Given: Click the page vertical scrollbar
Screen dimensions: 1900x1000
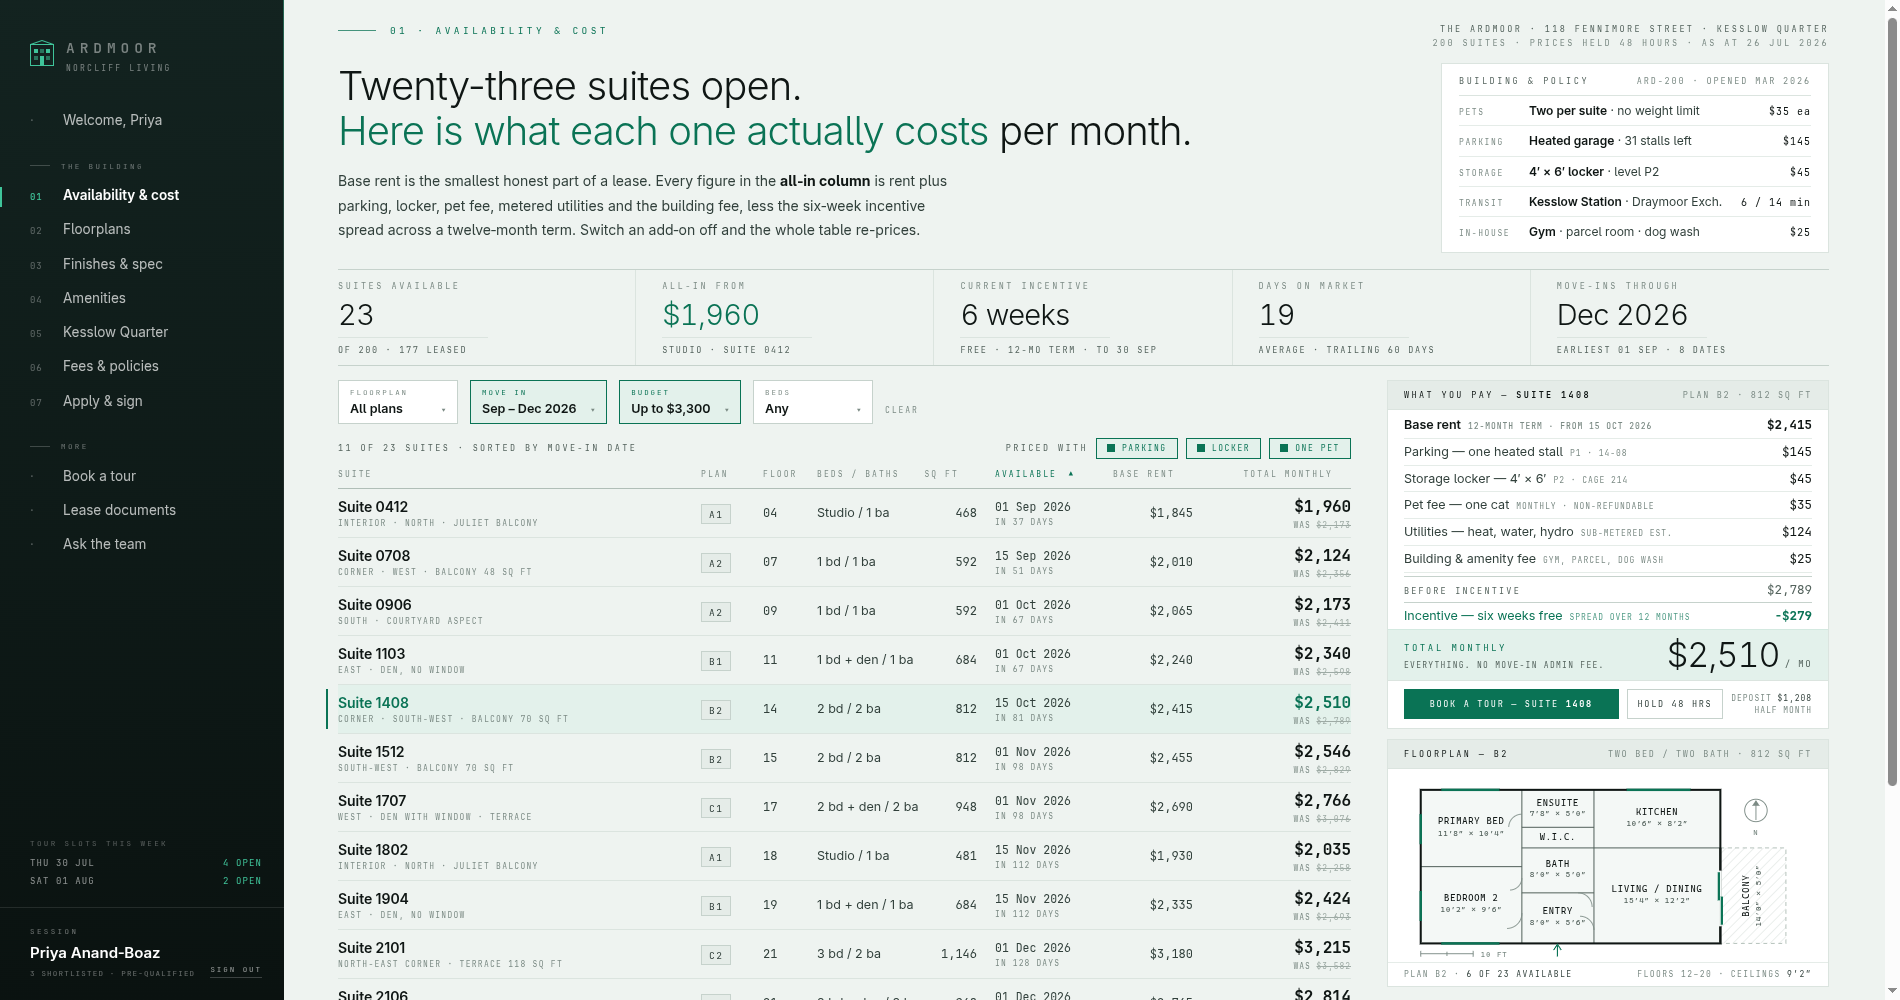Looking at the screenshot, I should tap(1891, 400).
